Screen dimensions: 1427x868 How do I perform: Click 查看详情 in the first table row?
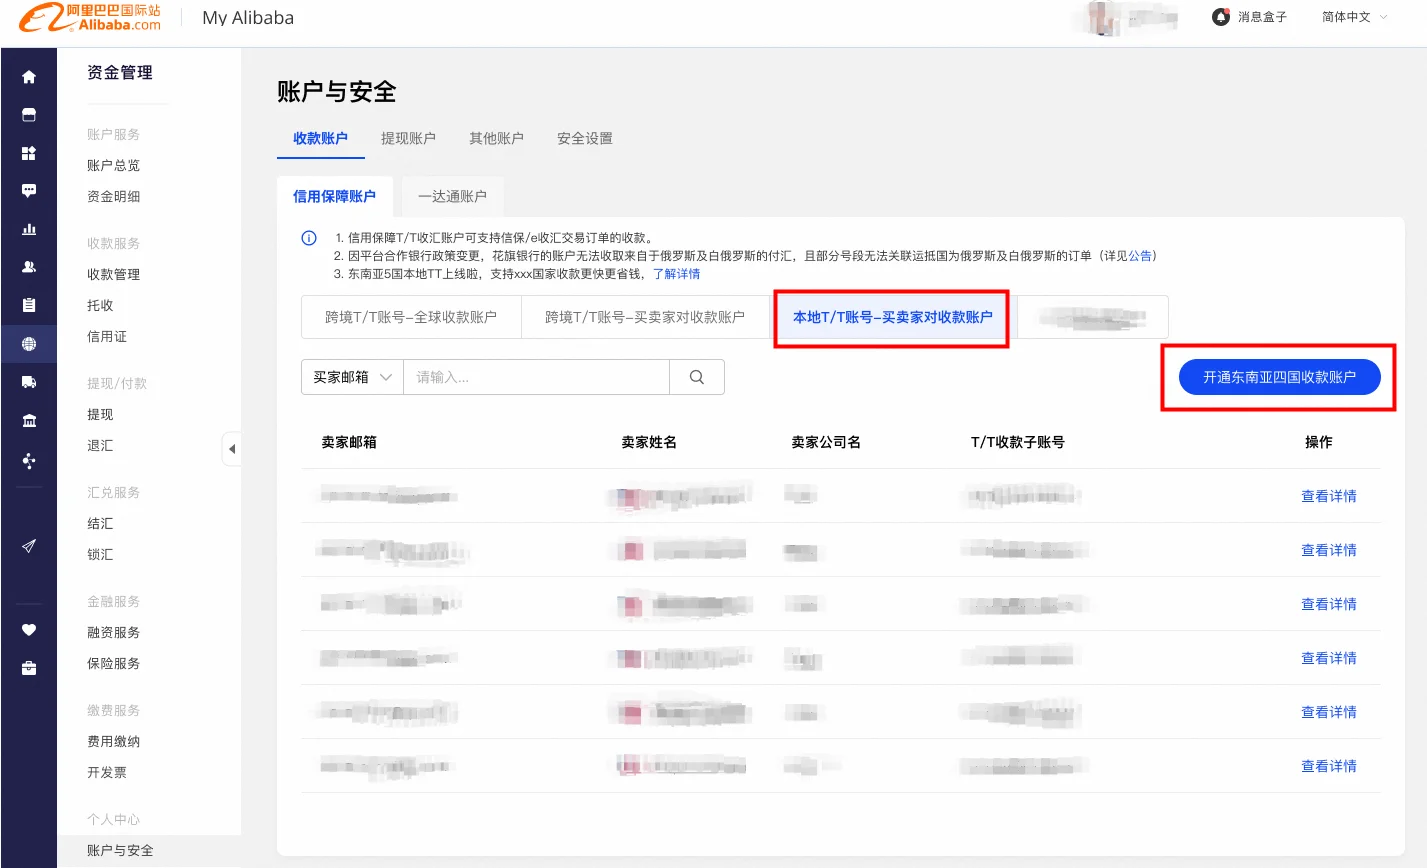1328,496
